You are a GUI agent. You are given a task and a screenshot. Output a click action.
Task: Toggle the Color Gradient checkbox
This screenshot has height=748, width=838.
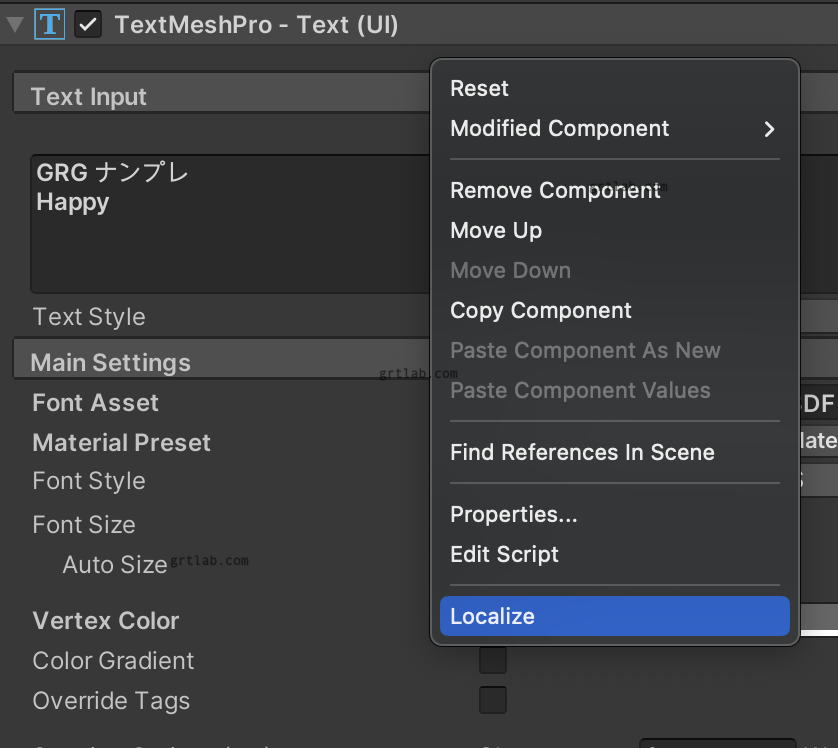(492, 660)
